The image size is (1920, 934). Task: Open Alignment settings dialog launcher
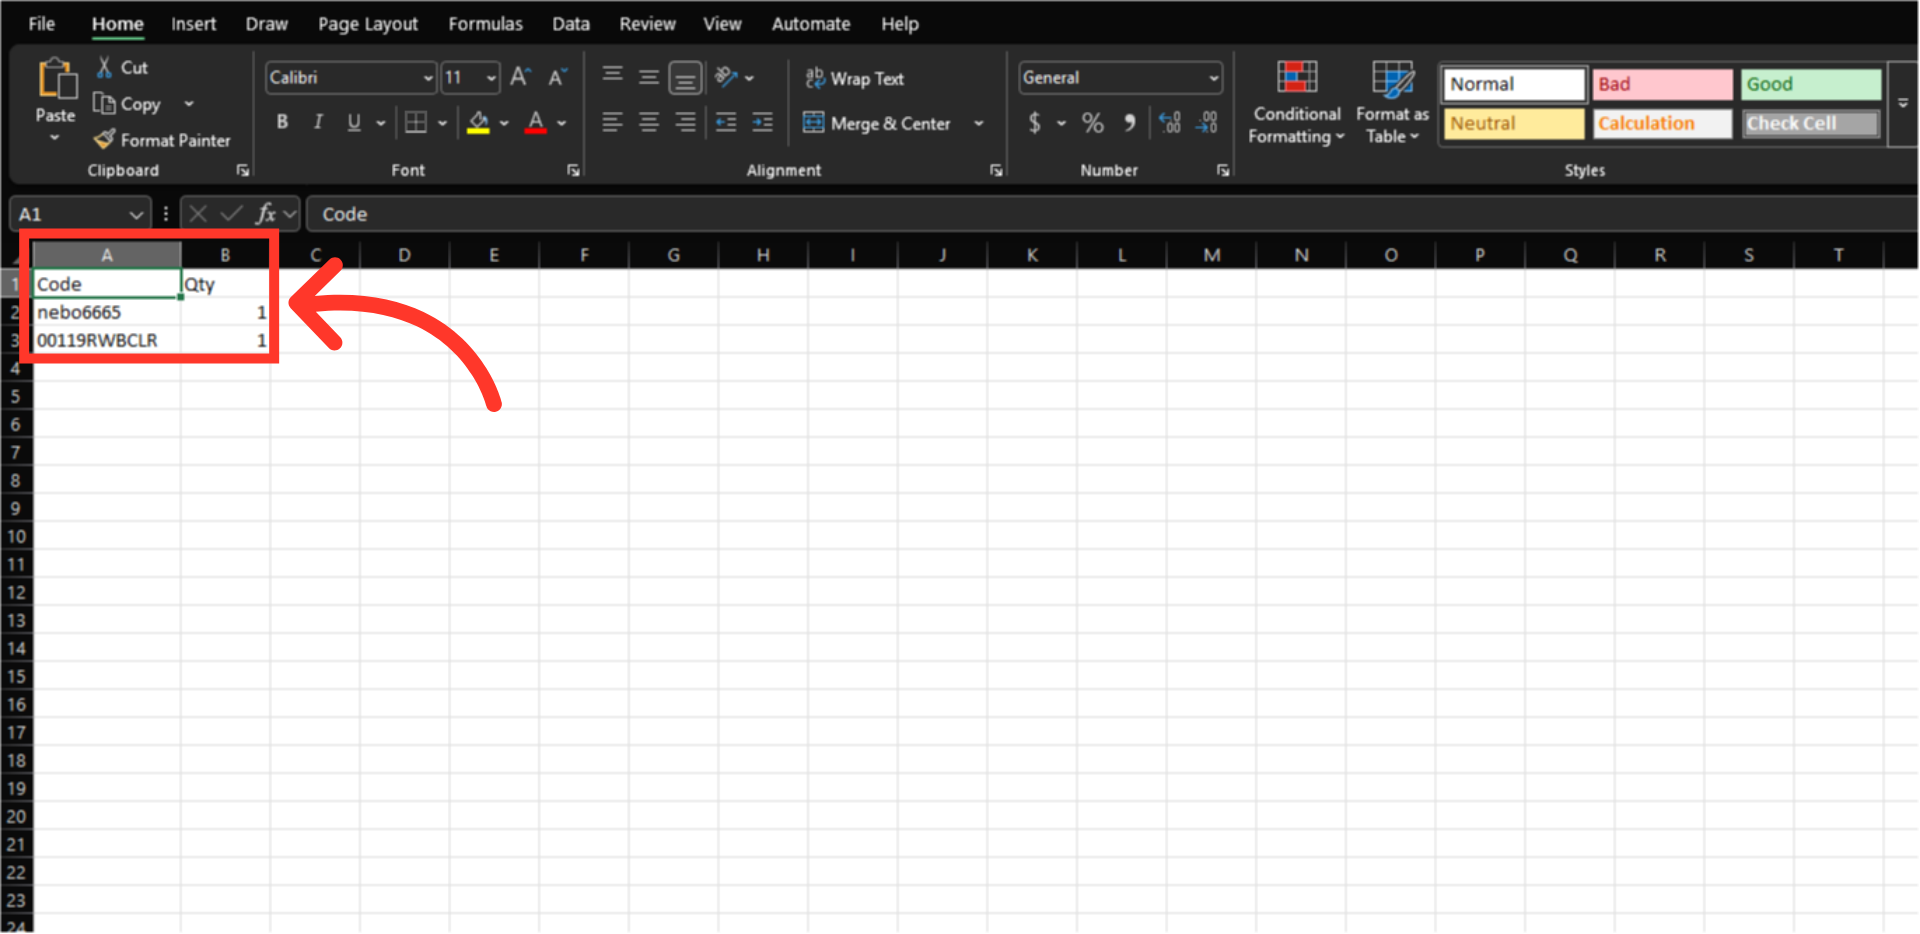[996, 170]
